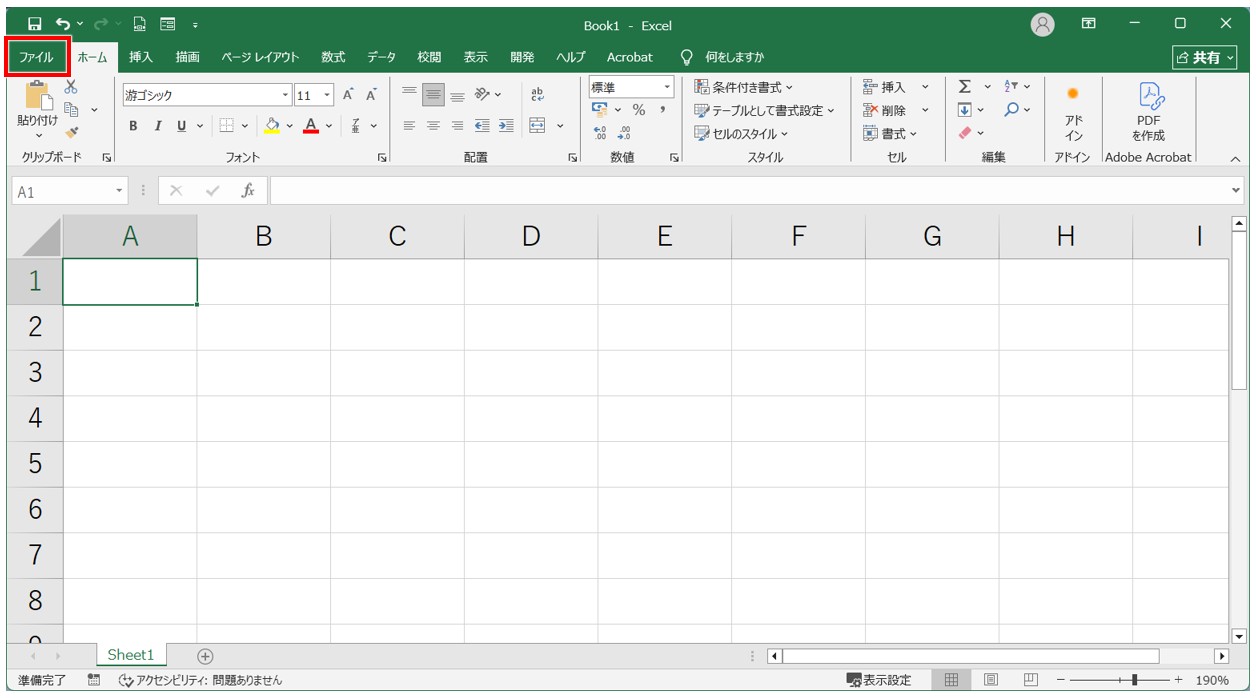
Task: Switch to the 数式 ribbon tab
Action: (333, 57)
